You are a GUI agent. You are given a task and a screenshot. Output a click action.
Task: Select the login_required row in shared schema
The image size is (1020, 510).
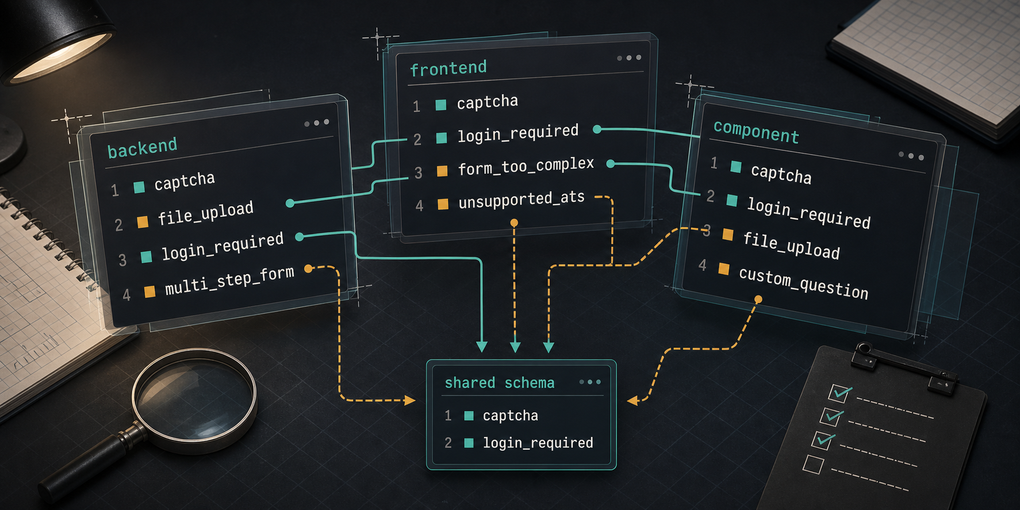[x=518, y=443]
